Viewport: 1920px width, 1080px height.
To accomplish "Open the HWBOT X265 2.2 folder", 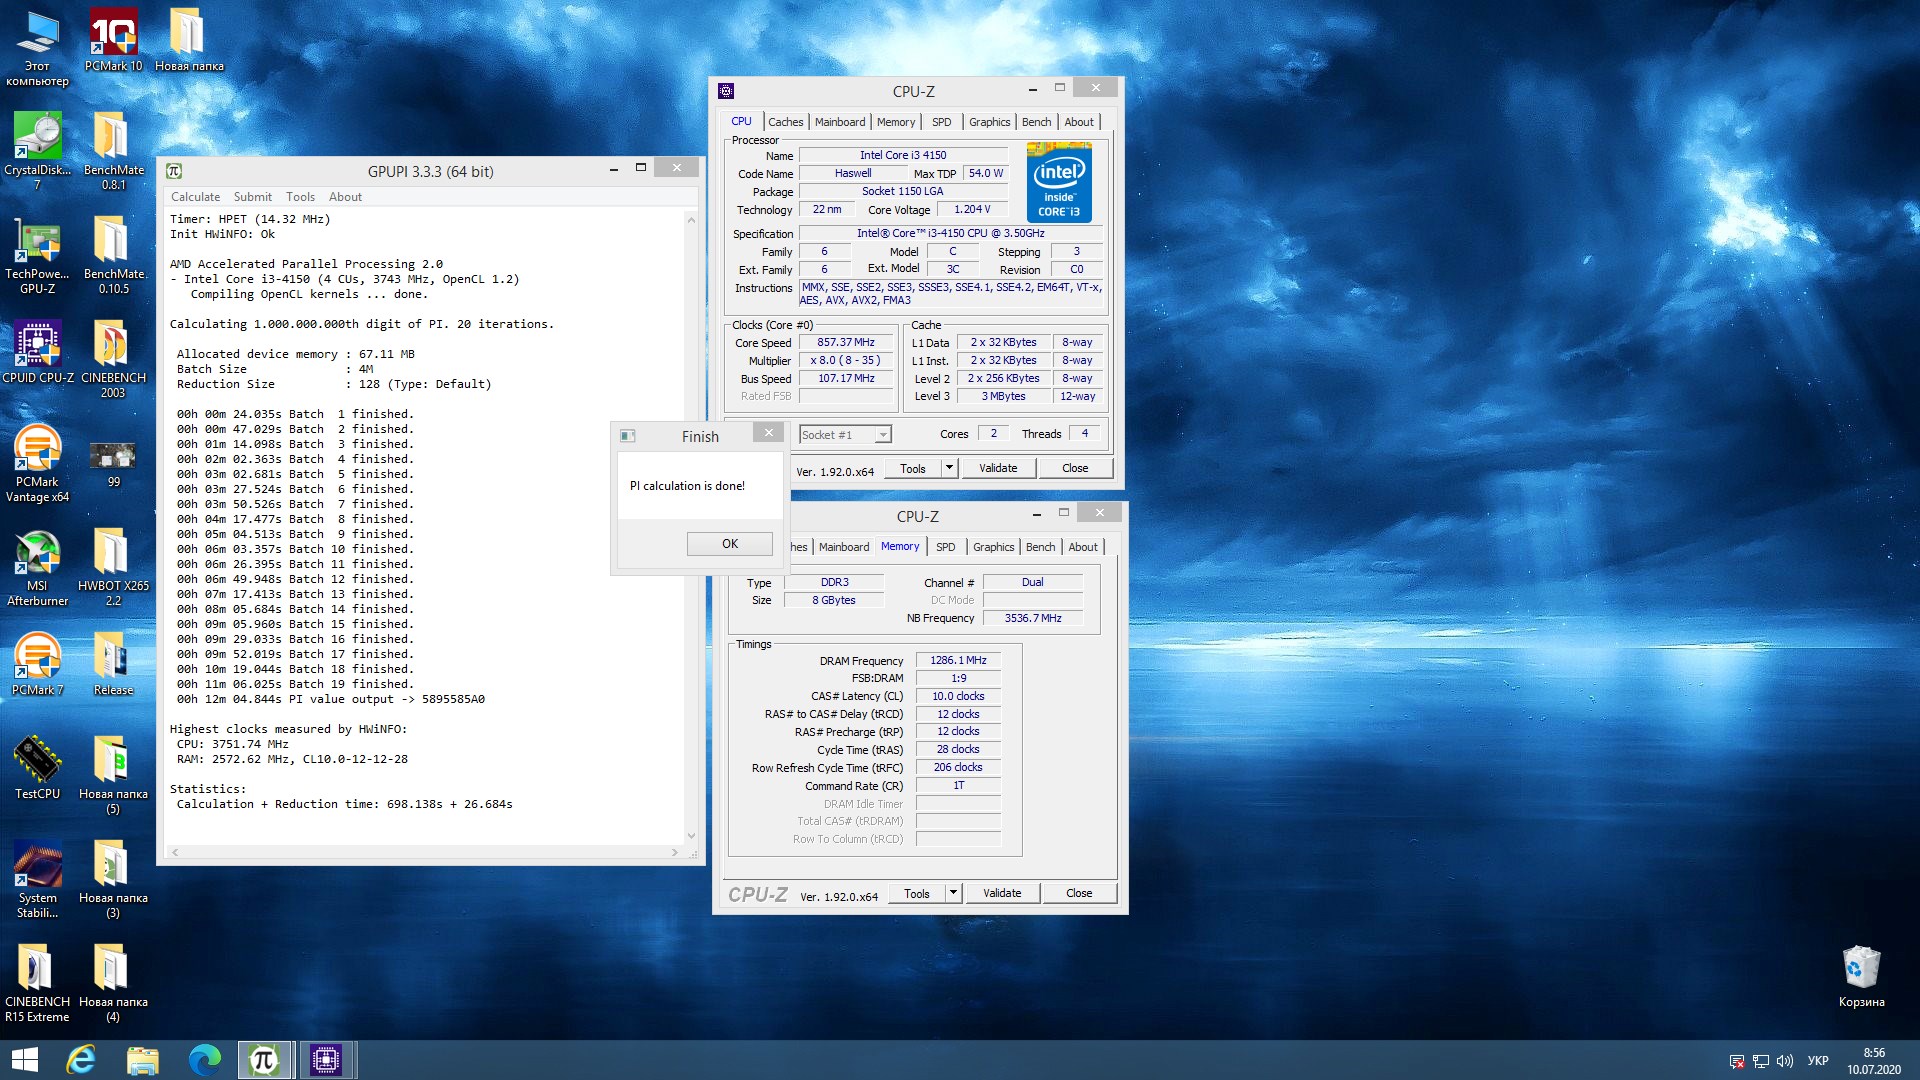I will click(x=113, y=566).
